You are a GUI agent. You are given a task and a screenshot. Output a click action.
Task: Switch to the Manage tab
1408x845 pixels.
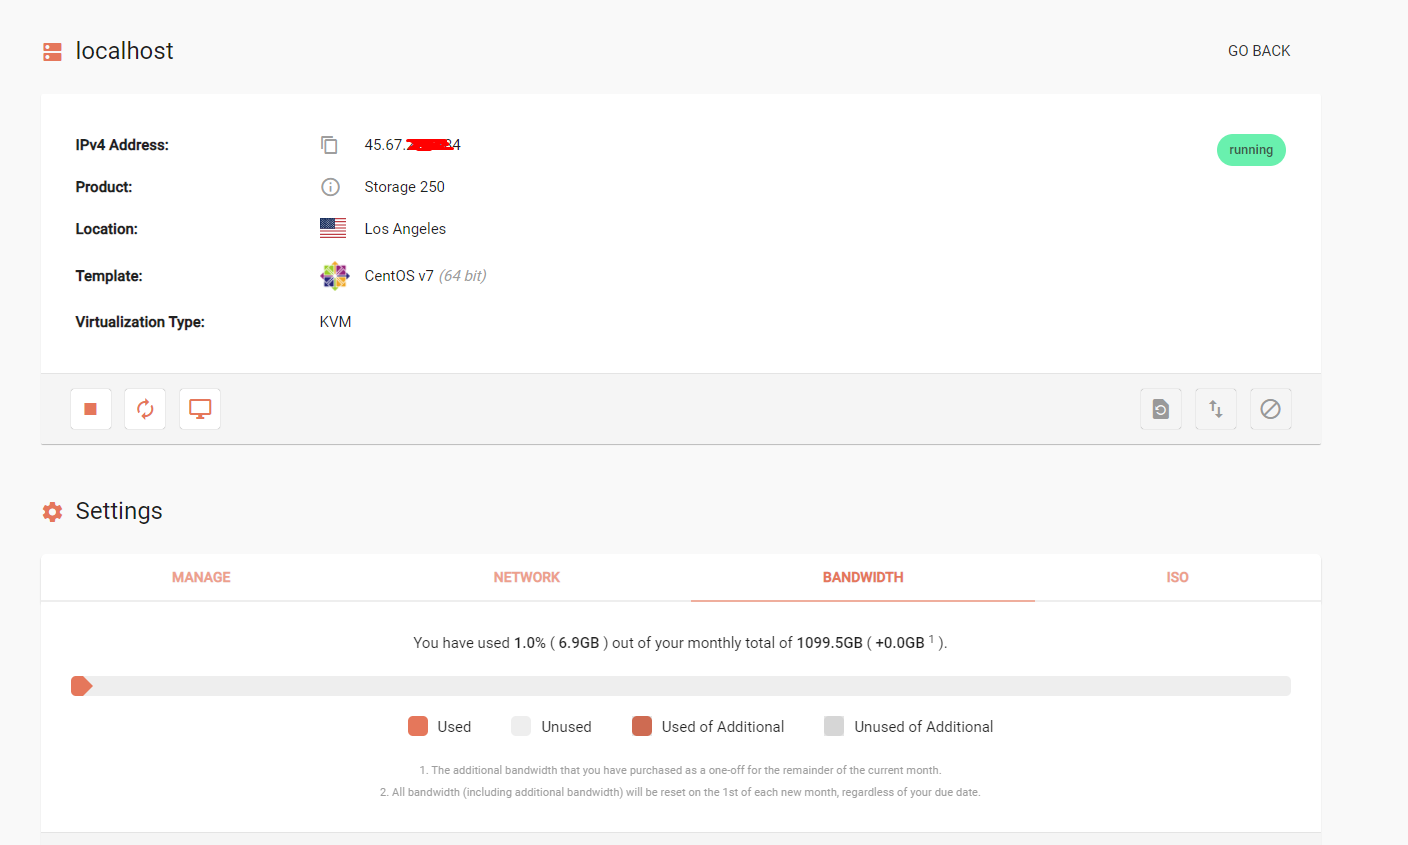click(x=201, y=577)
